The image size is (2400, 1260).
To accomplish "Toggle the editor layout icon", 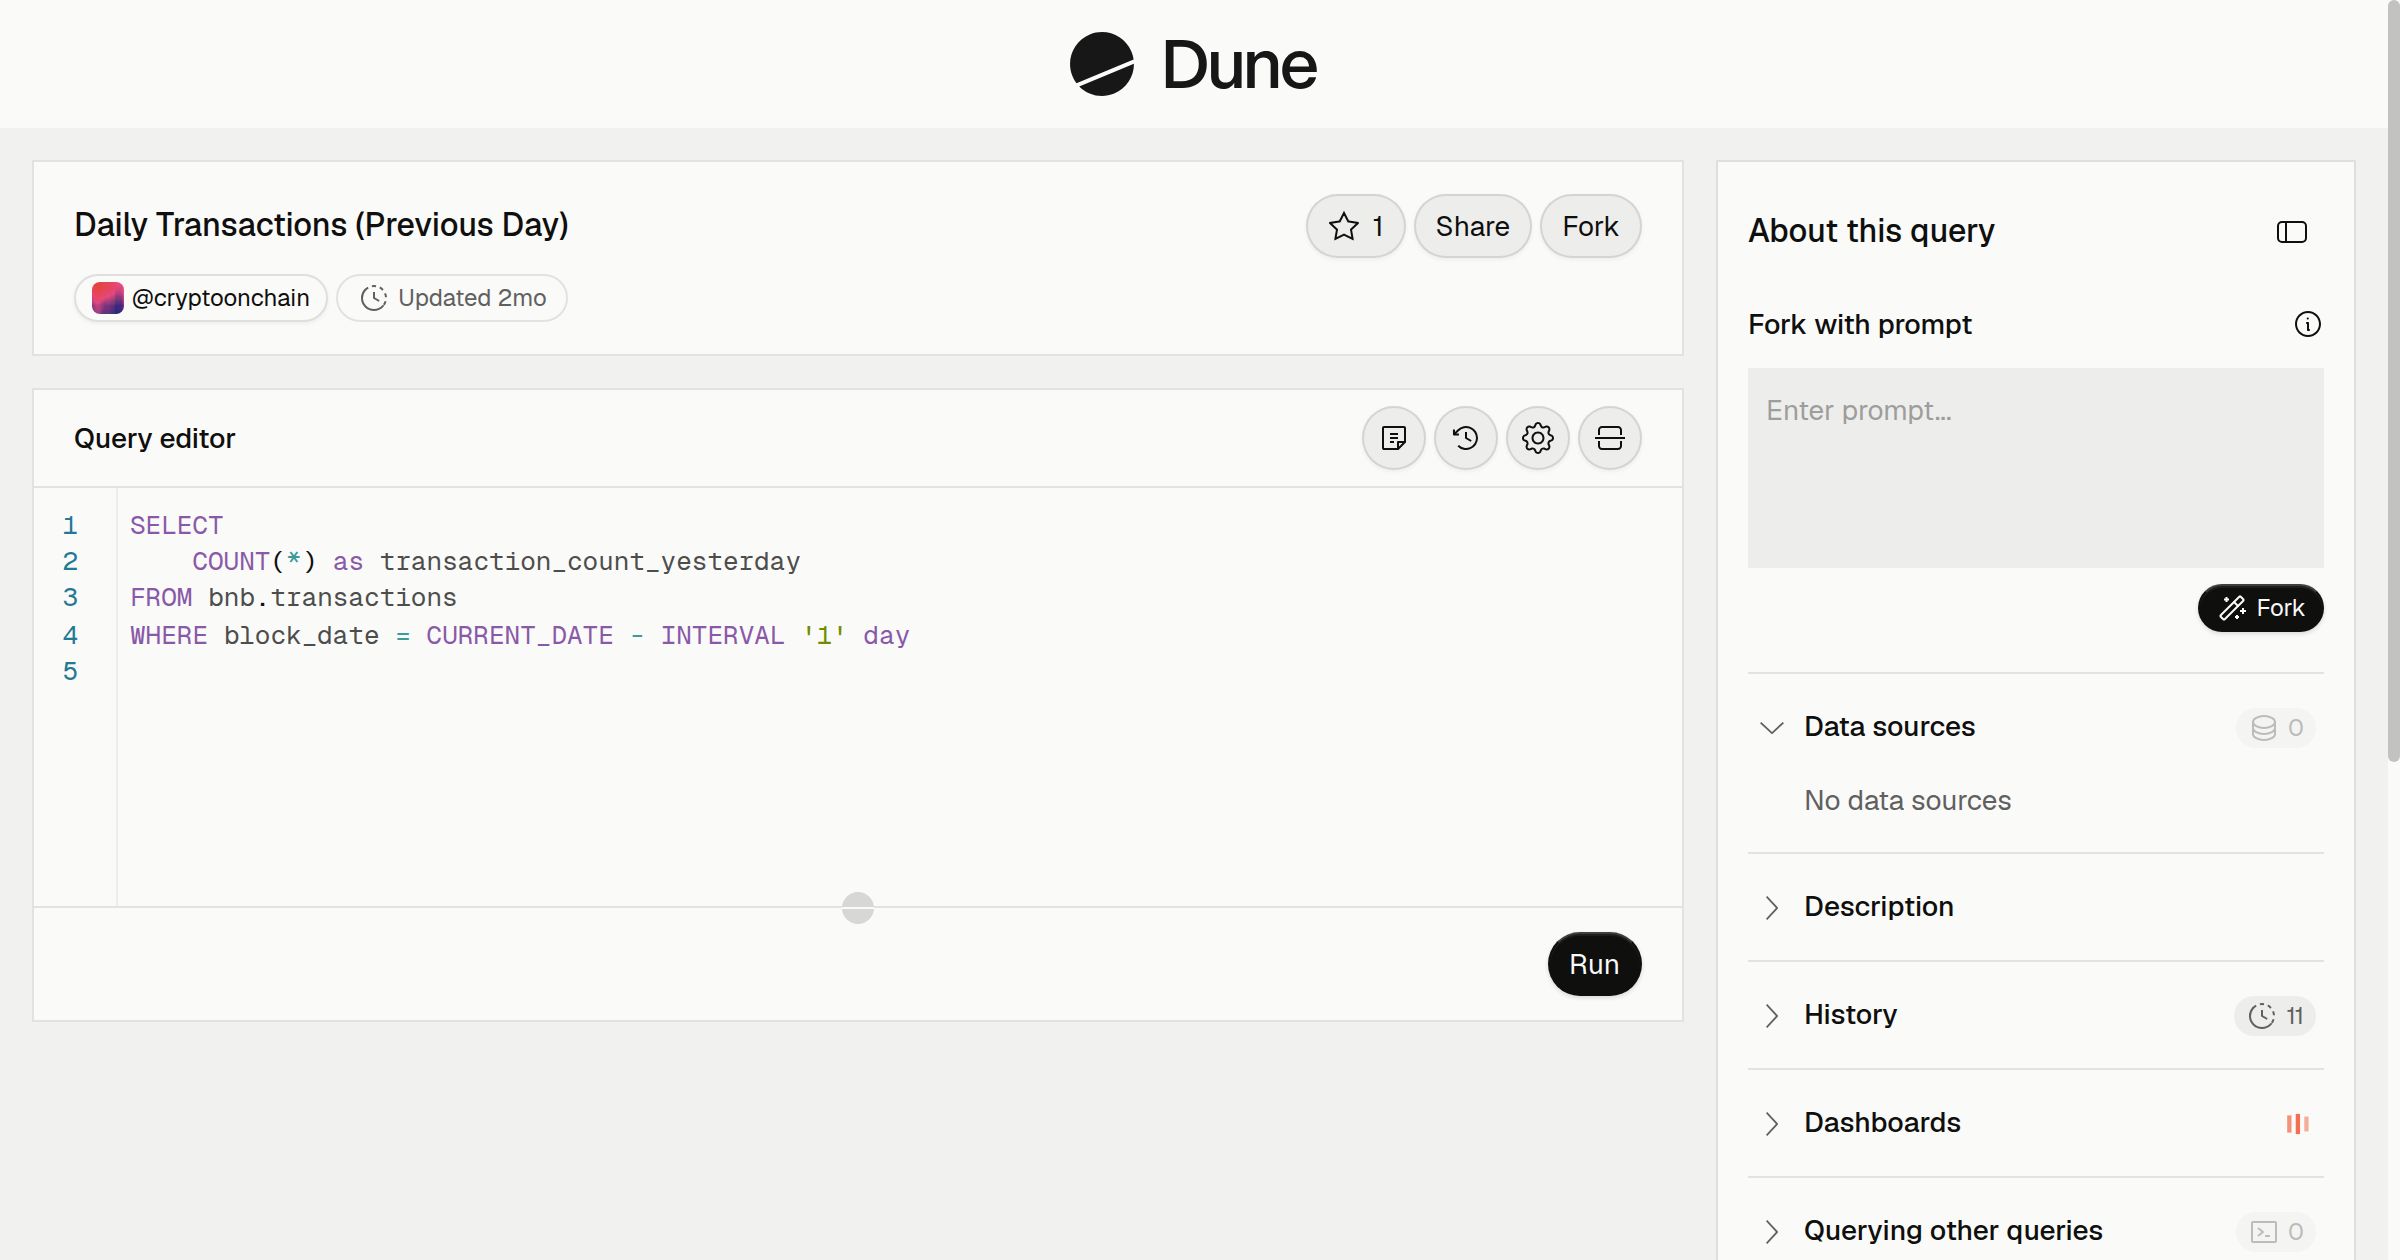I will point(1609,438).
